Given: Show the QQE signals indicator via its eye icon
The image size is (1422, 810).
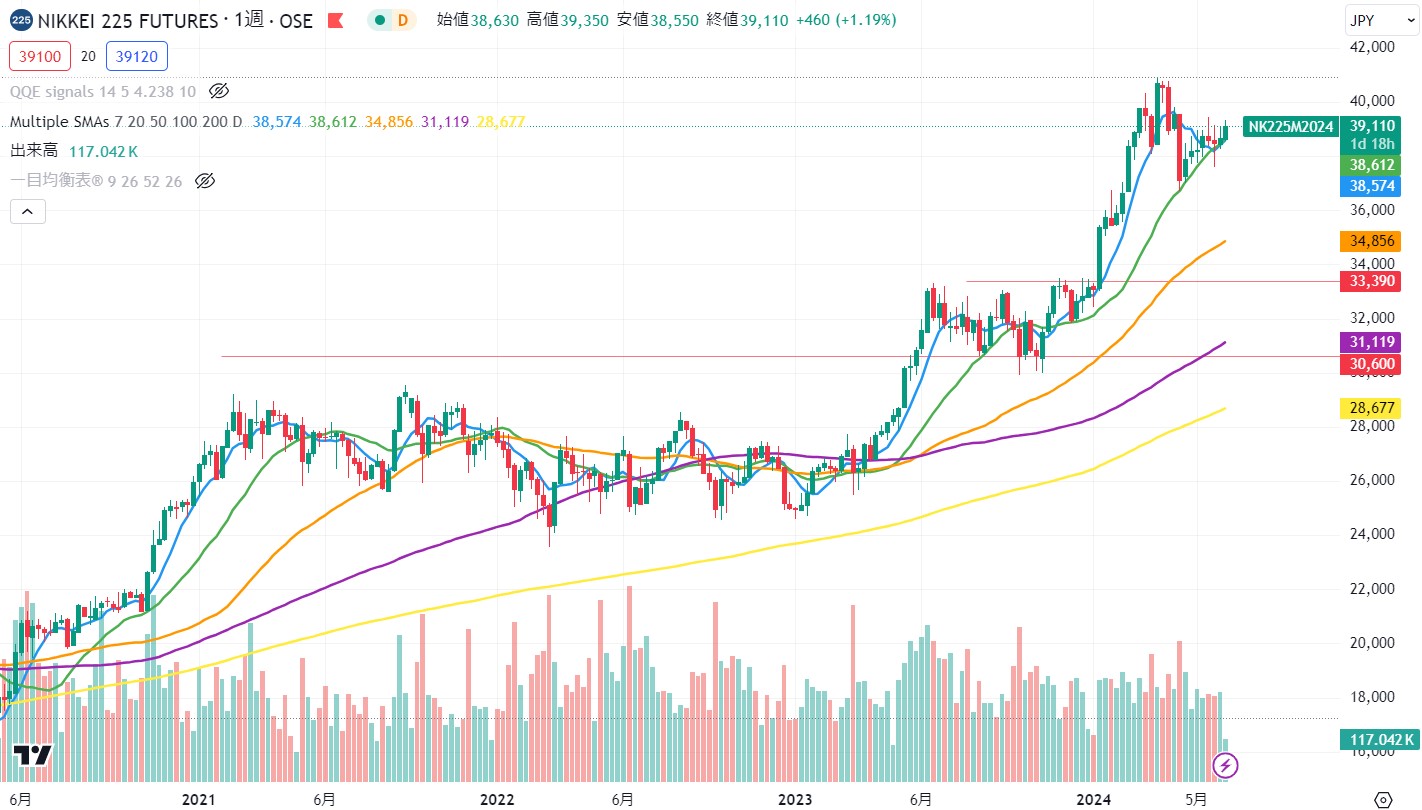Looking at the screenshot, I should (219, 91).
